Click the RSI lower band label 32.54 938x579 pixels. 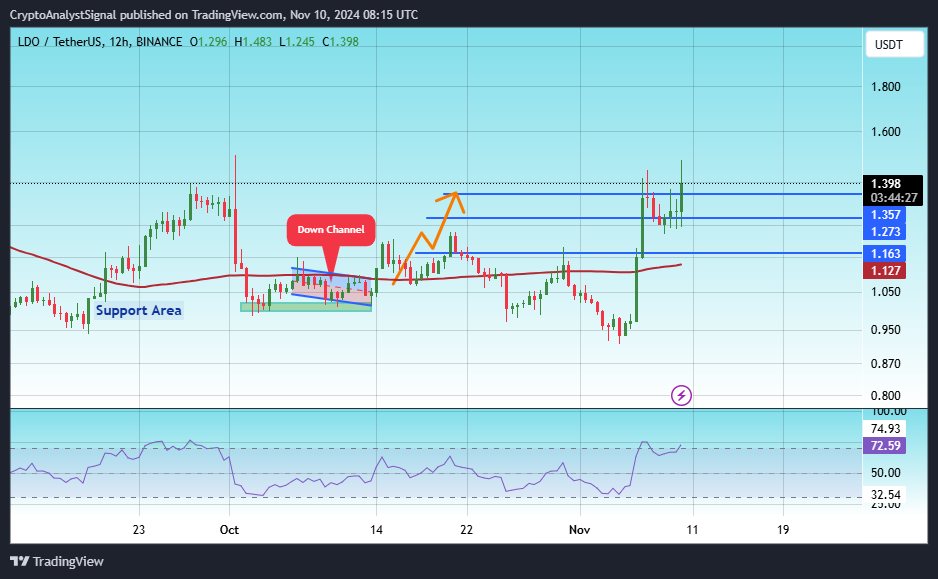885,495
